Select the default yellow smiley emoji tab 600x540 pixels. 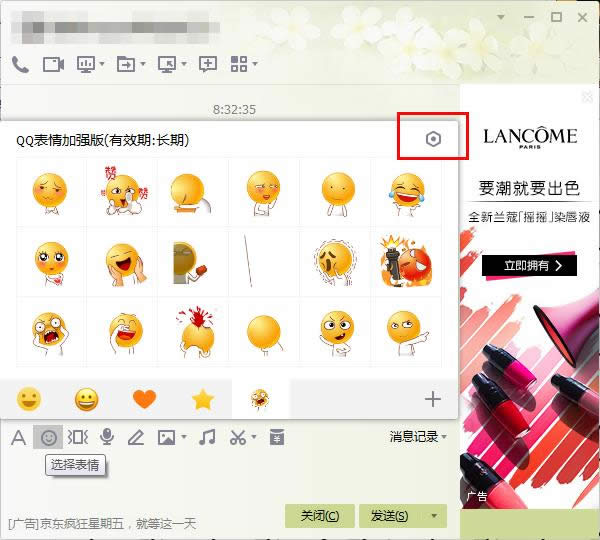click(x=29, y=400)
